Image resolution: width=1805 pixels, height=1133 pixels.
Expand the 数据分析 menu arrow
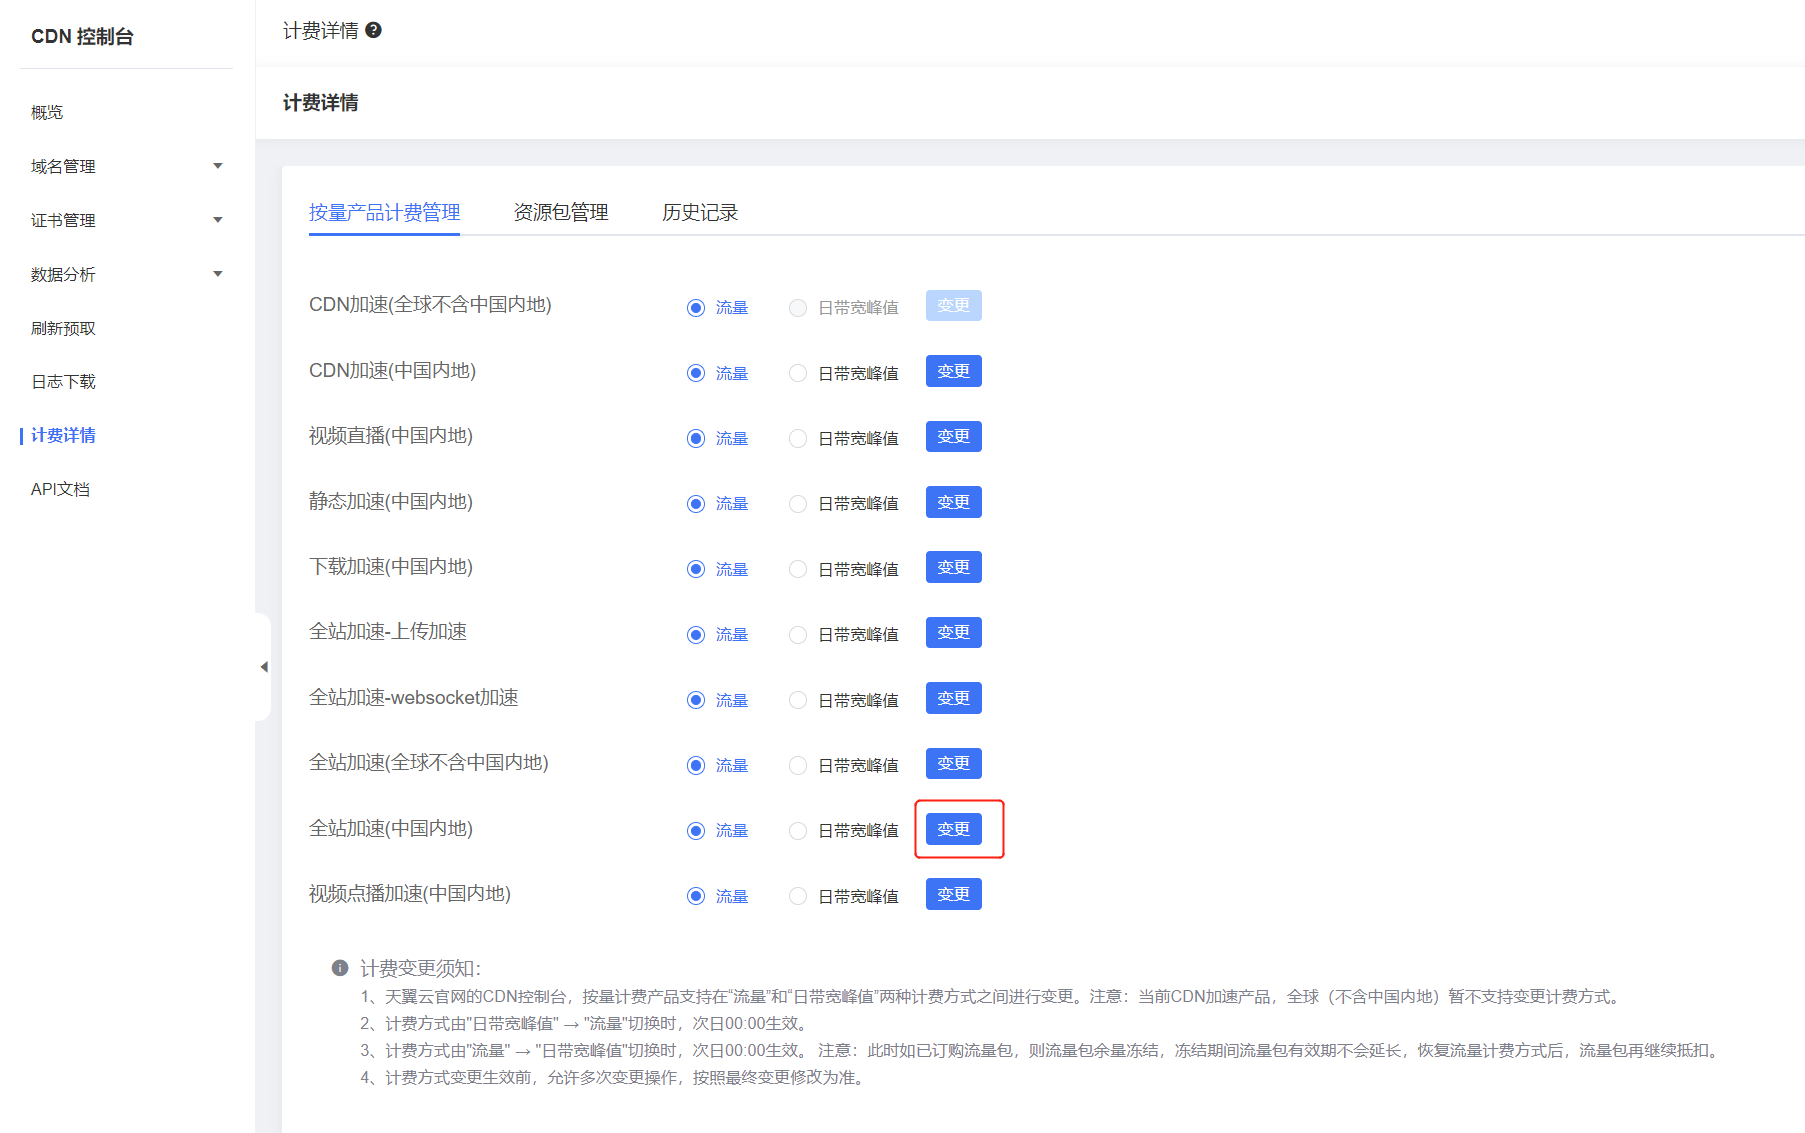[x=217, y=274]
